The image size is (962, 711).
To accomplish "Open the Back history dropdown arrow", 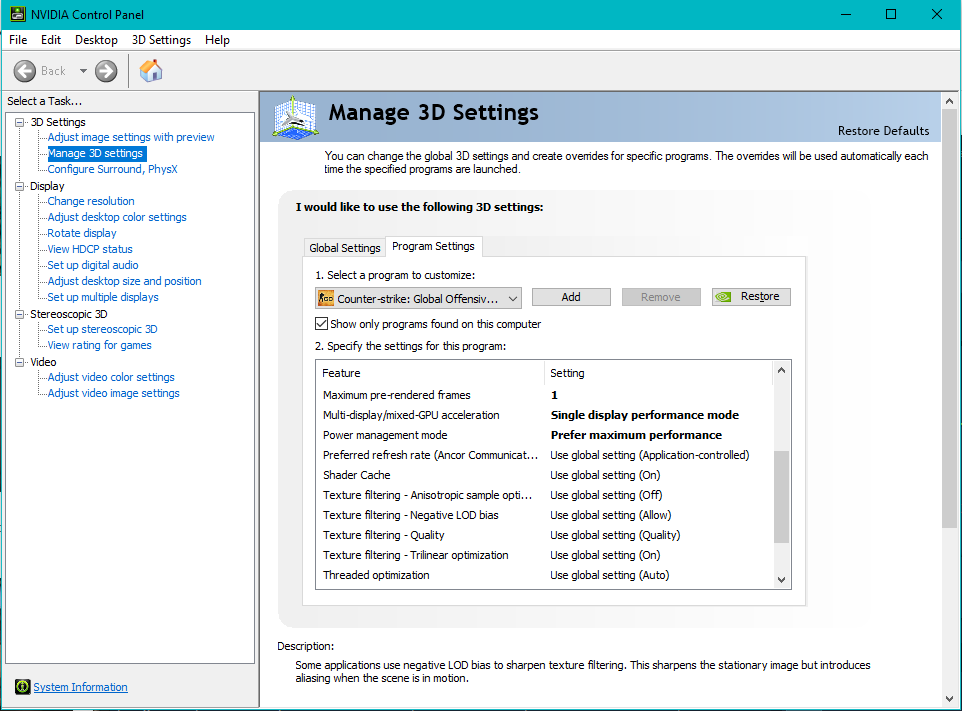I will click(83, 71).
